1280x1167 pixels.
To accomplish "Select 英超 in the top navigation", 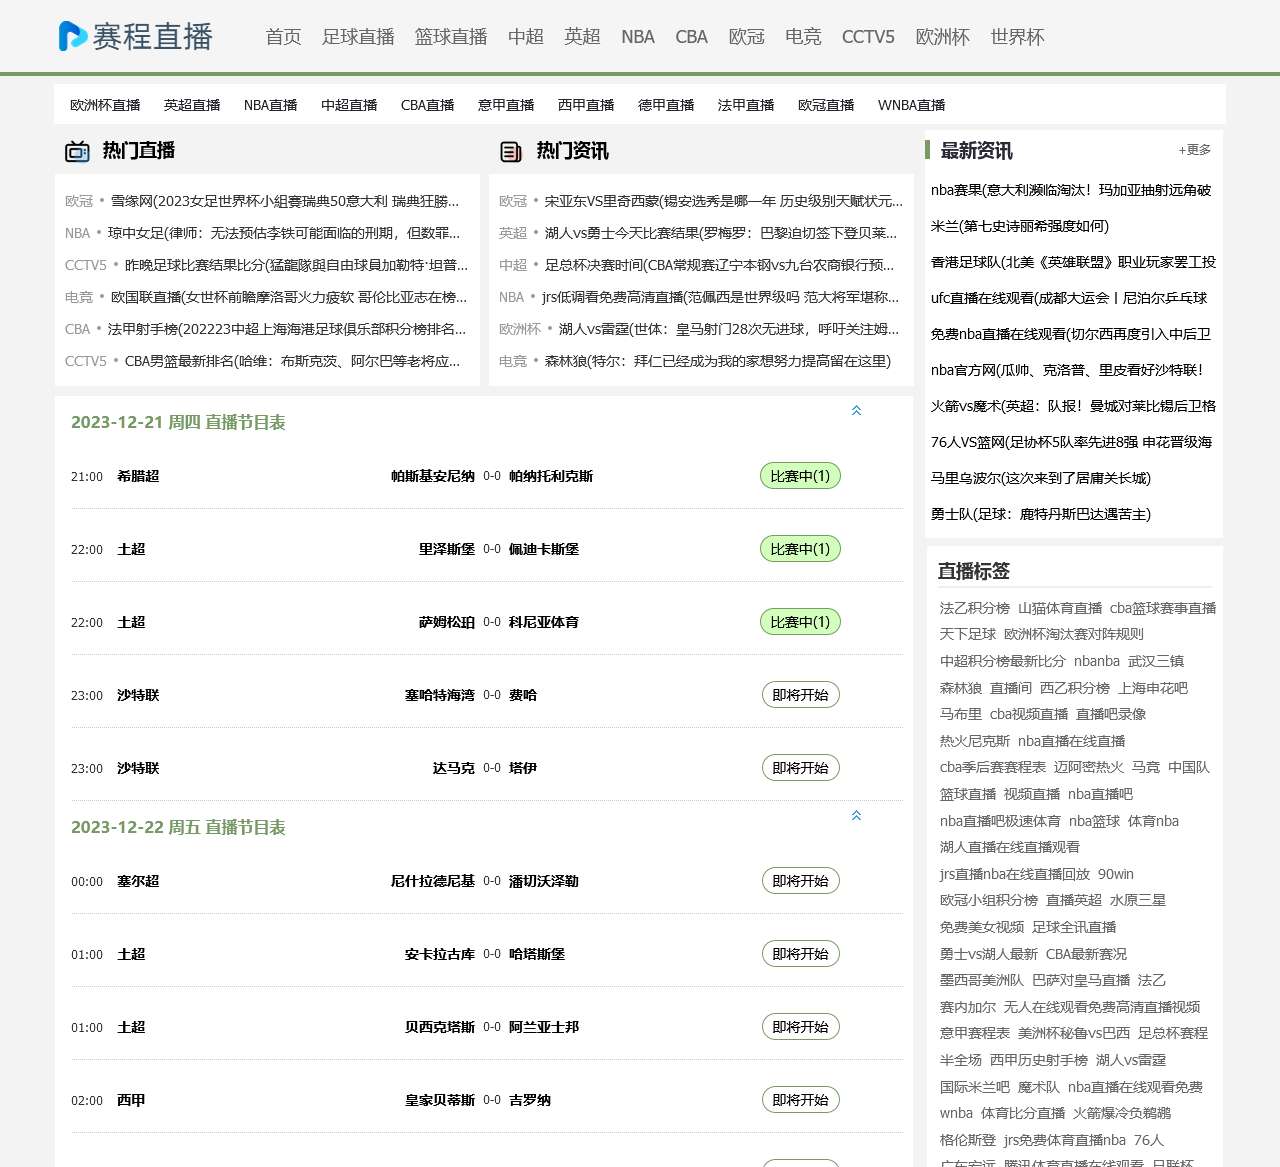I will tap(582, 37).
